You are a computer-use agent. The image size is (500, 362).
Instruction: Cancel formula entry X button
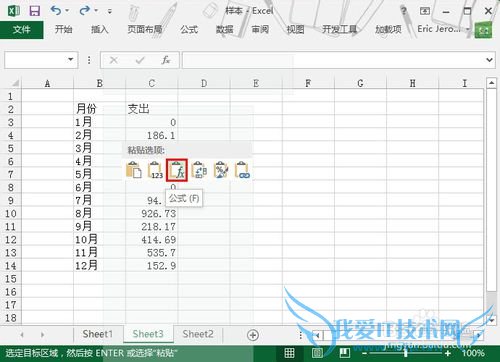coord(114,60)
